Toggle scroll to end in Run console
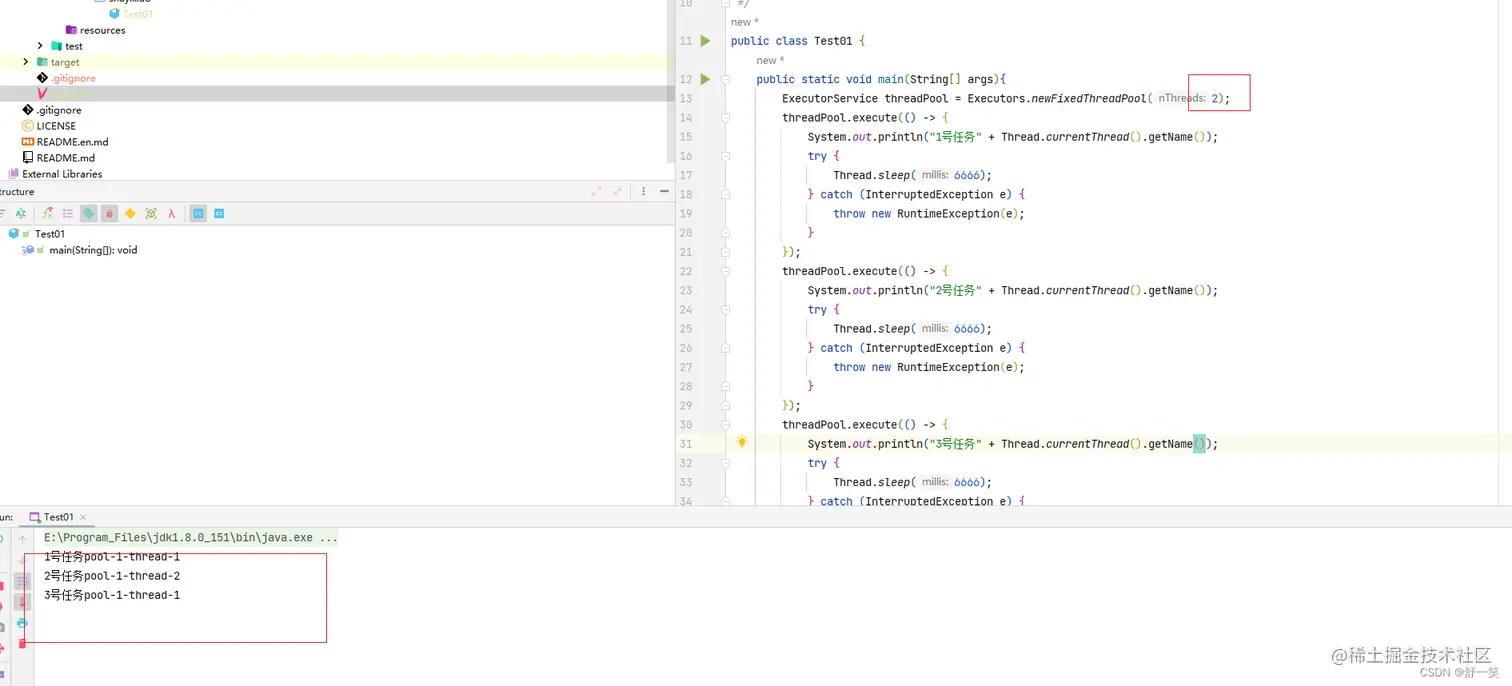Screen dimensions: 1512x686 pyautogui.click(x=22, y=602)
